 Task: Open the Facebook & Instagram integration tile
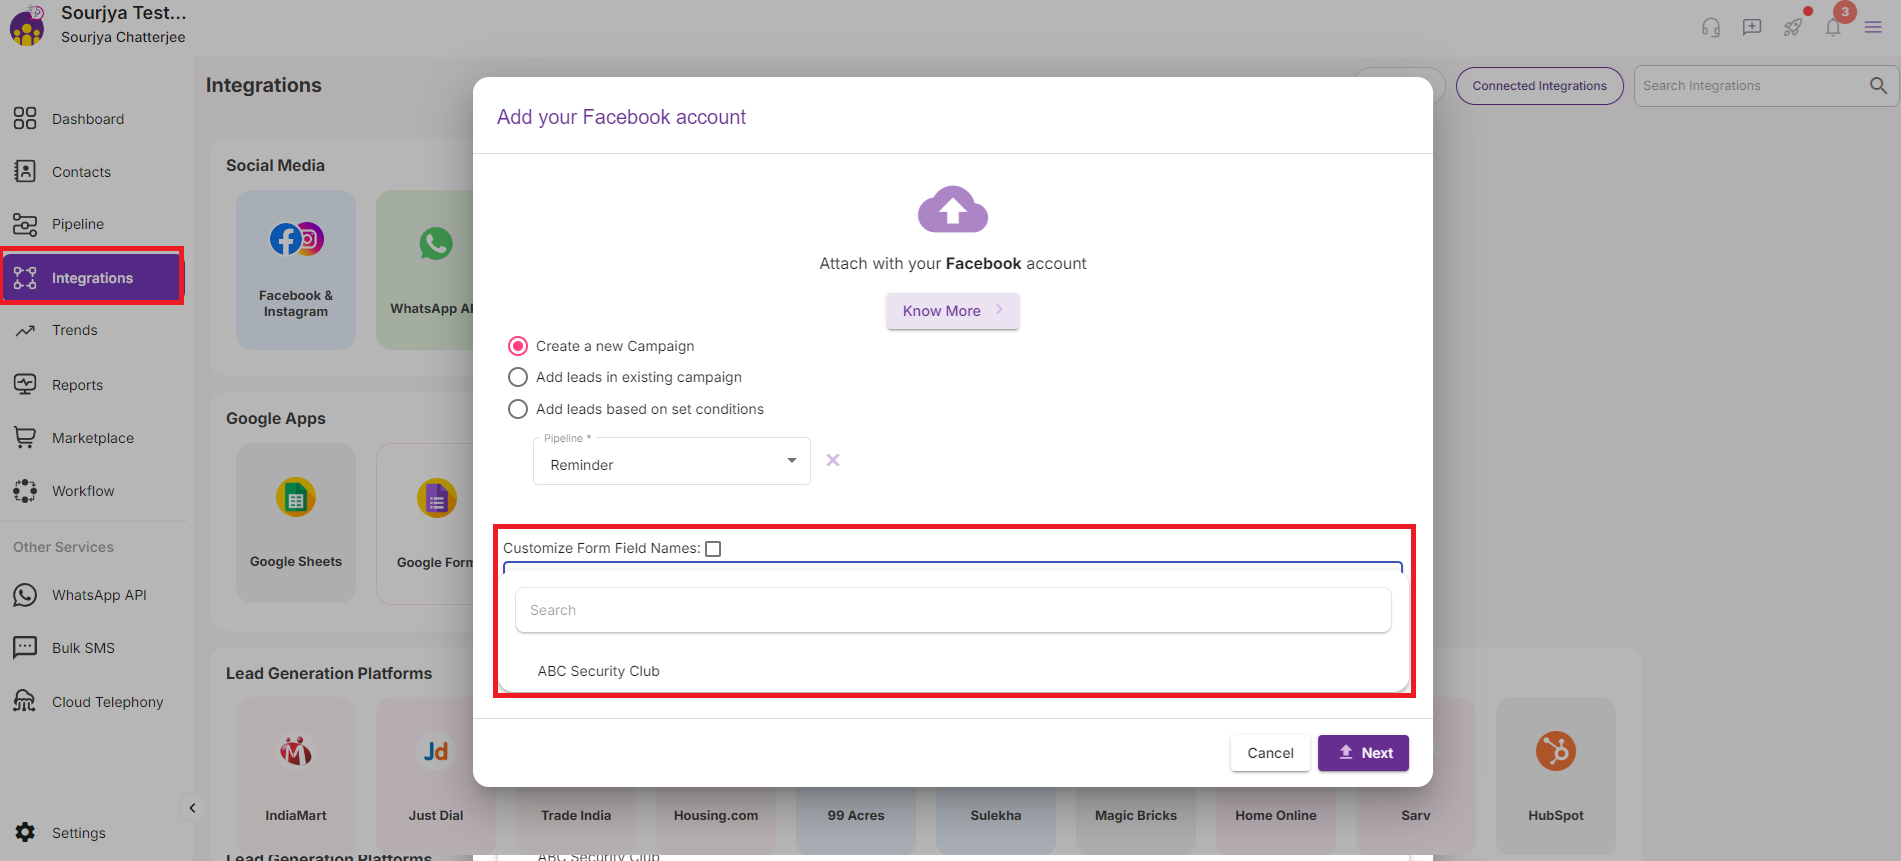point(296,270)
